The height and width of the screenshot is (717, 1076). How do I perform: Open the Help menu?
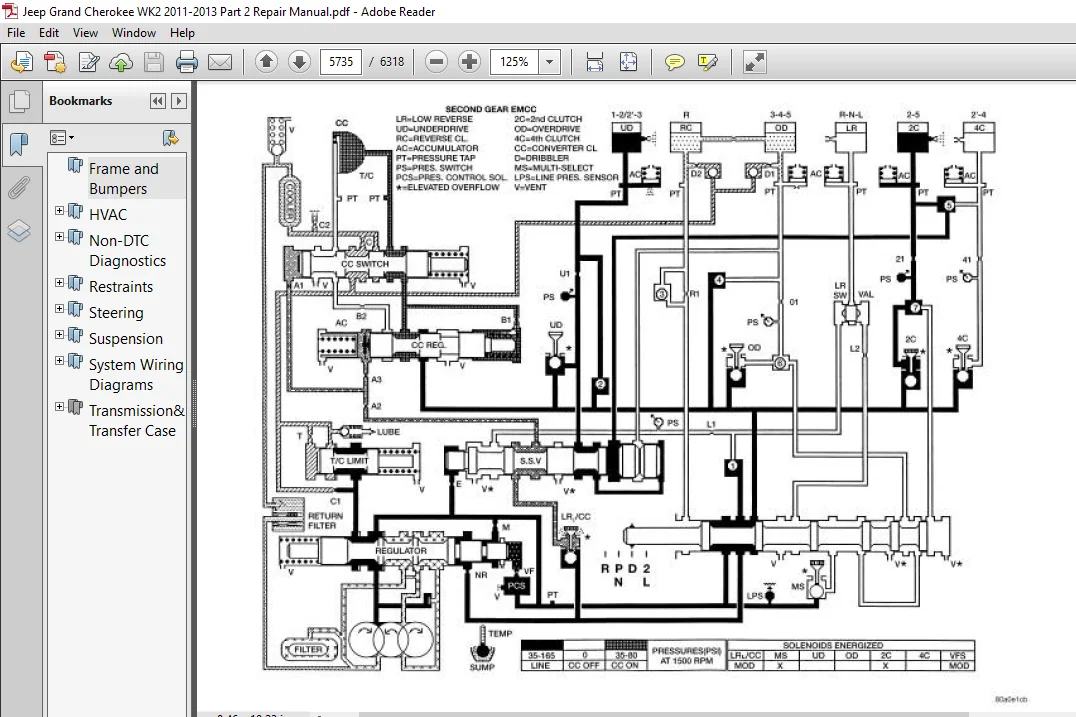tap(182, 32)
